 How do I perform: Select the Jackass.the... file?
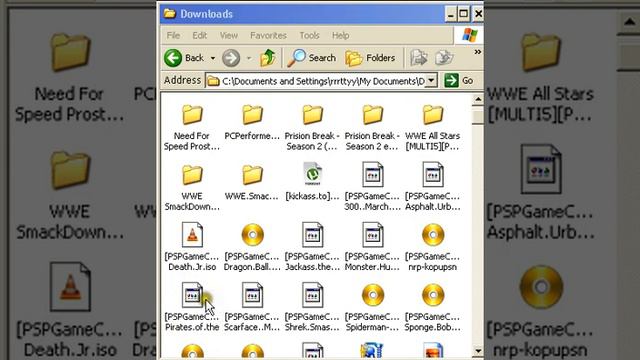tap(312, 247)
